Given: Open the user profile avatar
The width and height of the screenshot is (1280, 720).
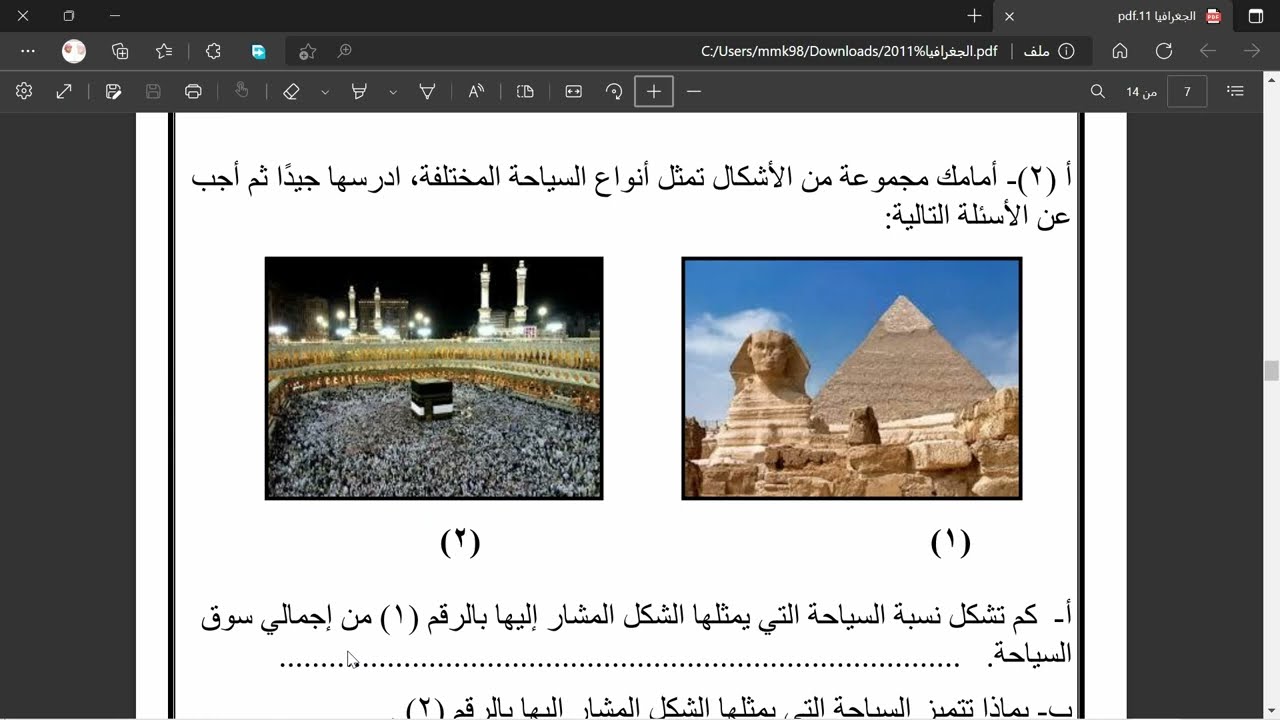Looking at the screenshot, I should (x=74, y=51).
